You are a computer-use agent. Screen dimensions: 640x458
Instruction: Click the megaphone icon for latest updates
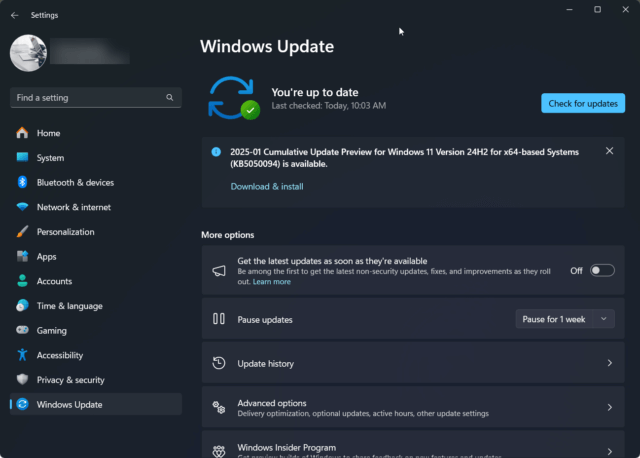pos(219,271)
